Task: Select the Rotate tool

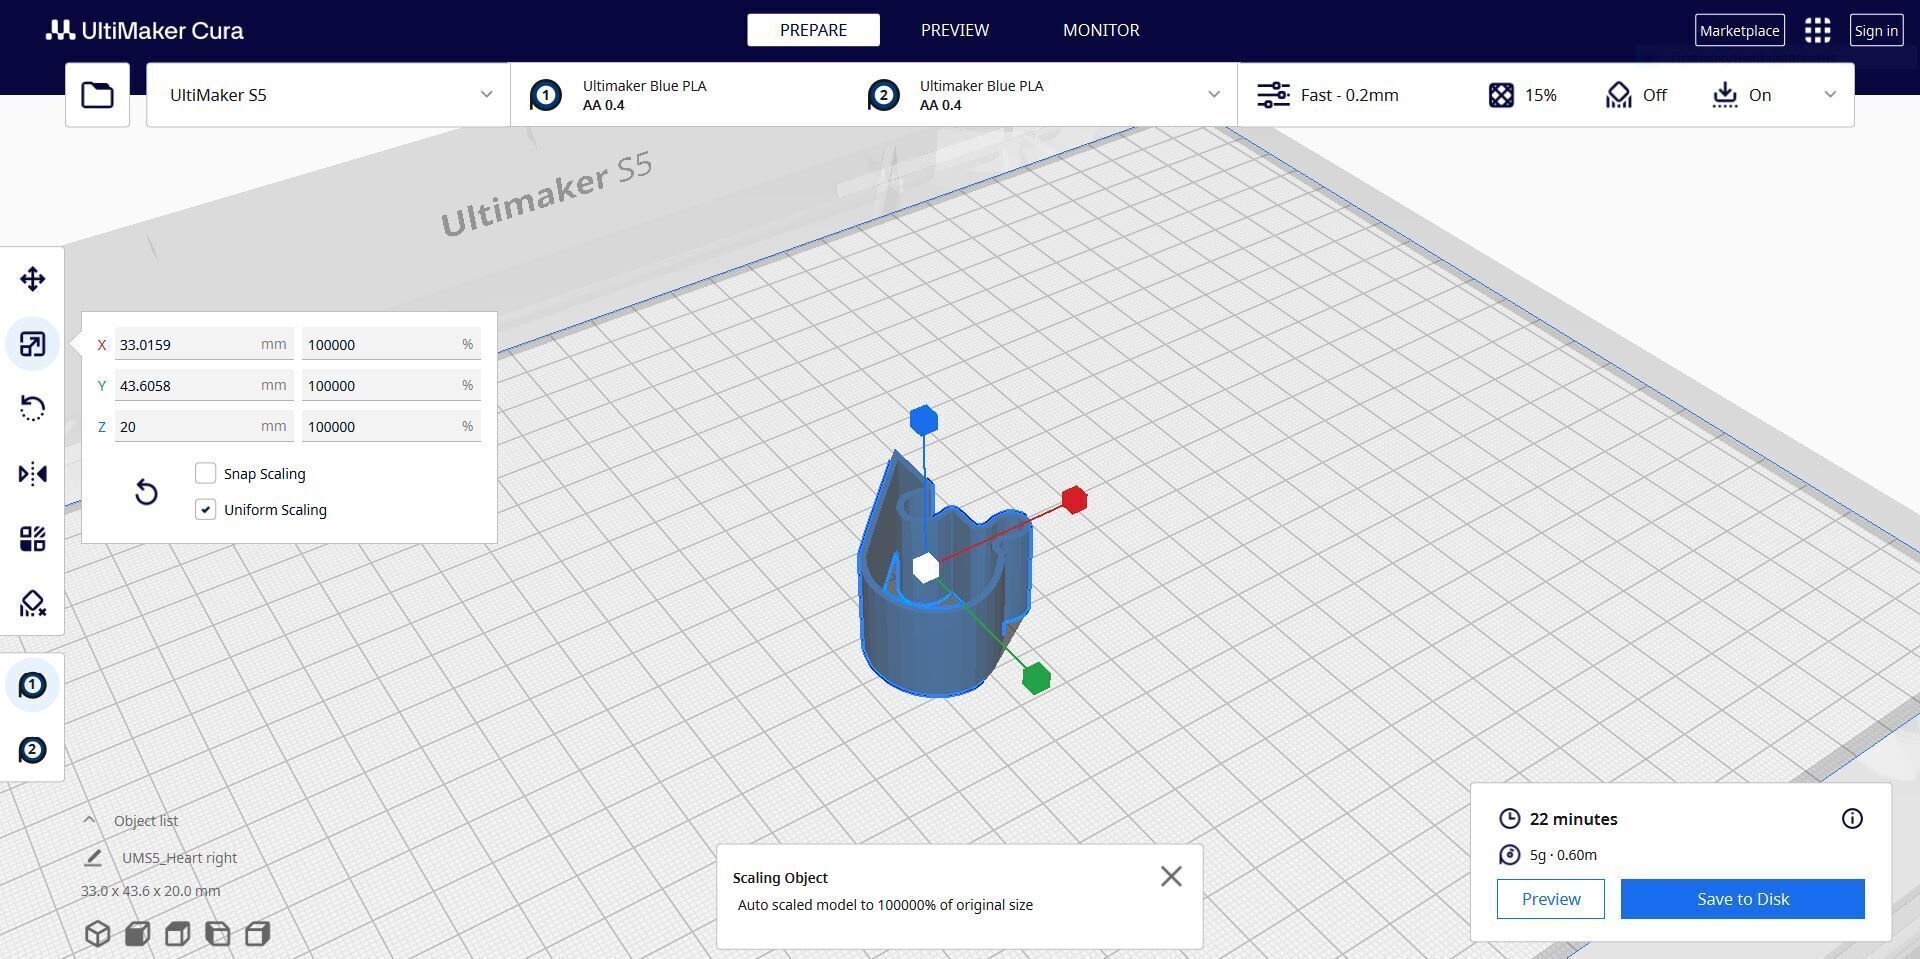Action: [x=32, y=408]
